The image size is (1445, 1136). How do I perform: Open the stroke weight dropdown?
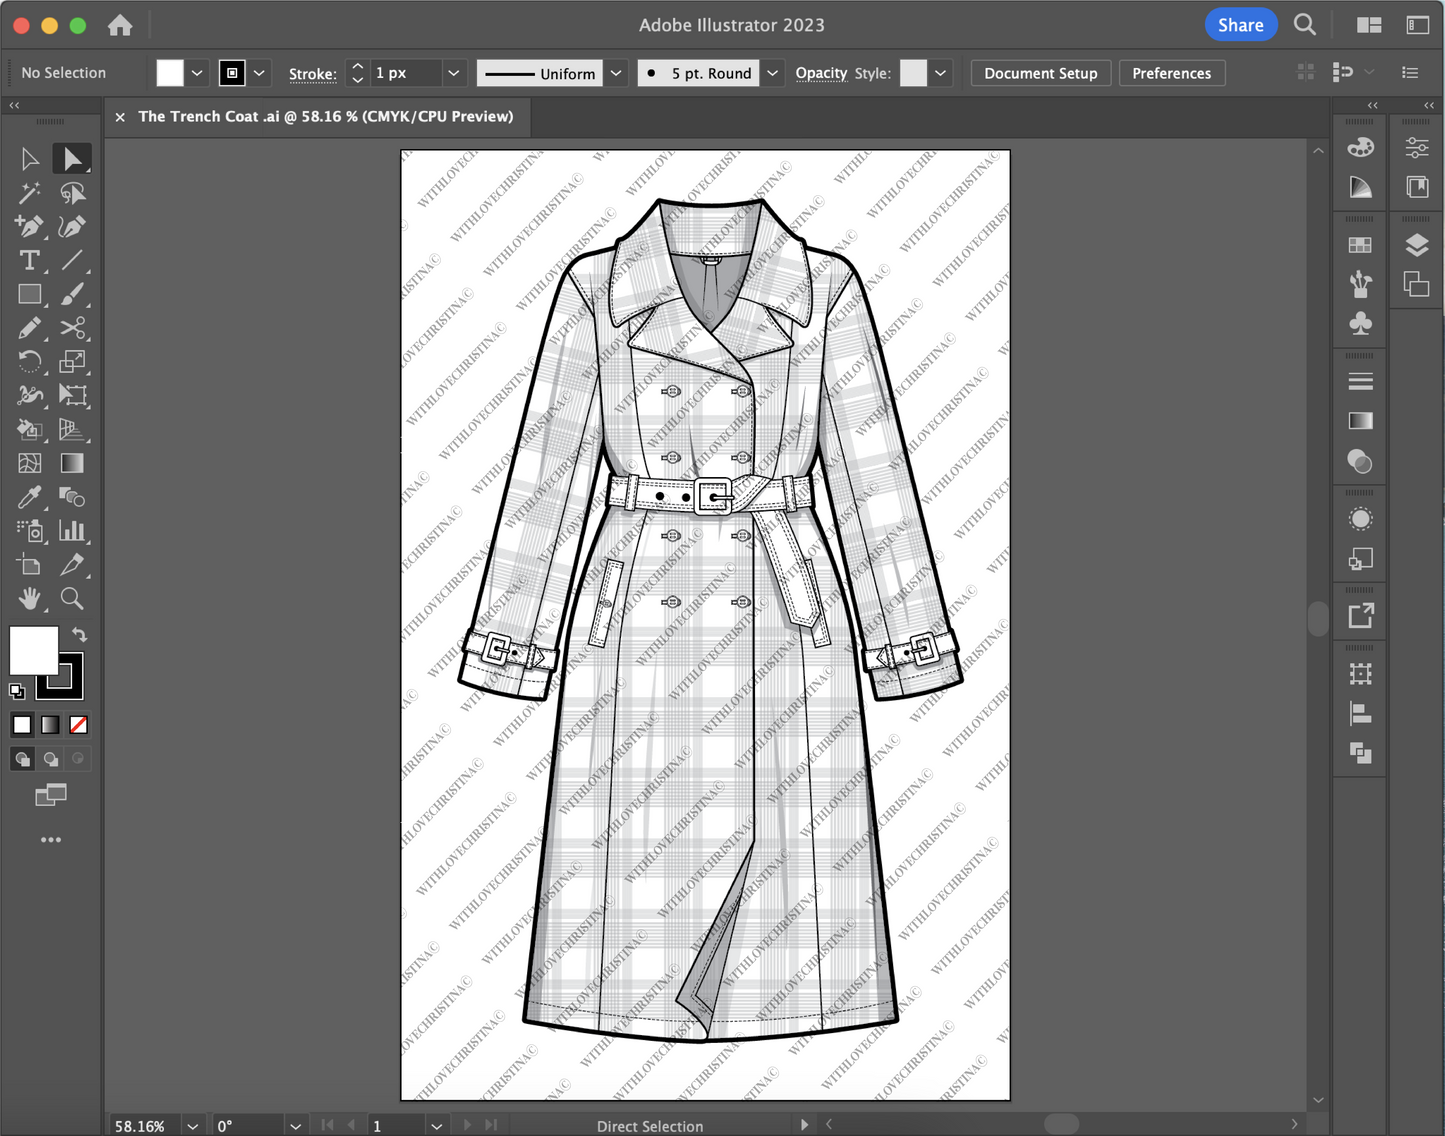[453, 72]
